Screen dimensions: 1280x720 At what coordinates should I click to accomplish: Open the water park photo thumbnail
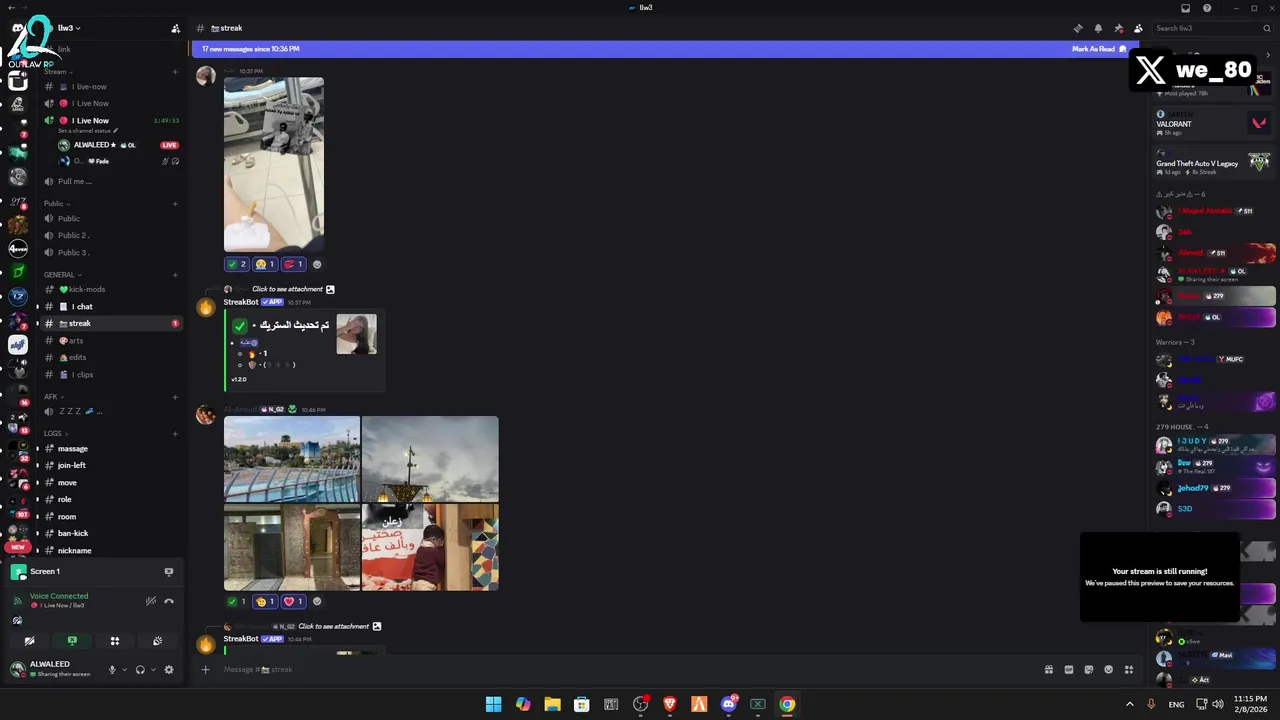(x=291, y=458)
